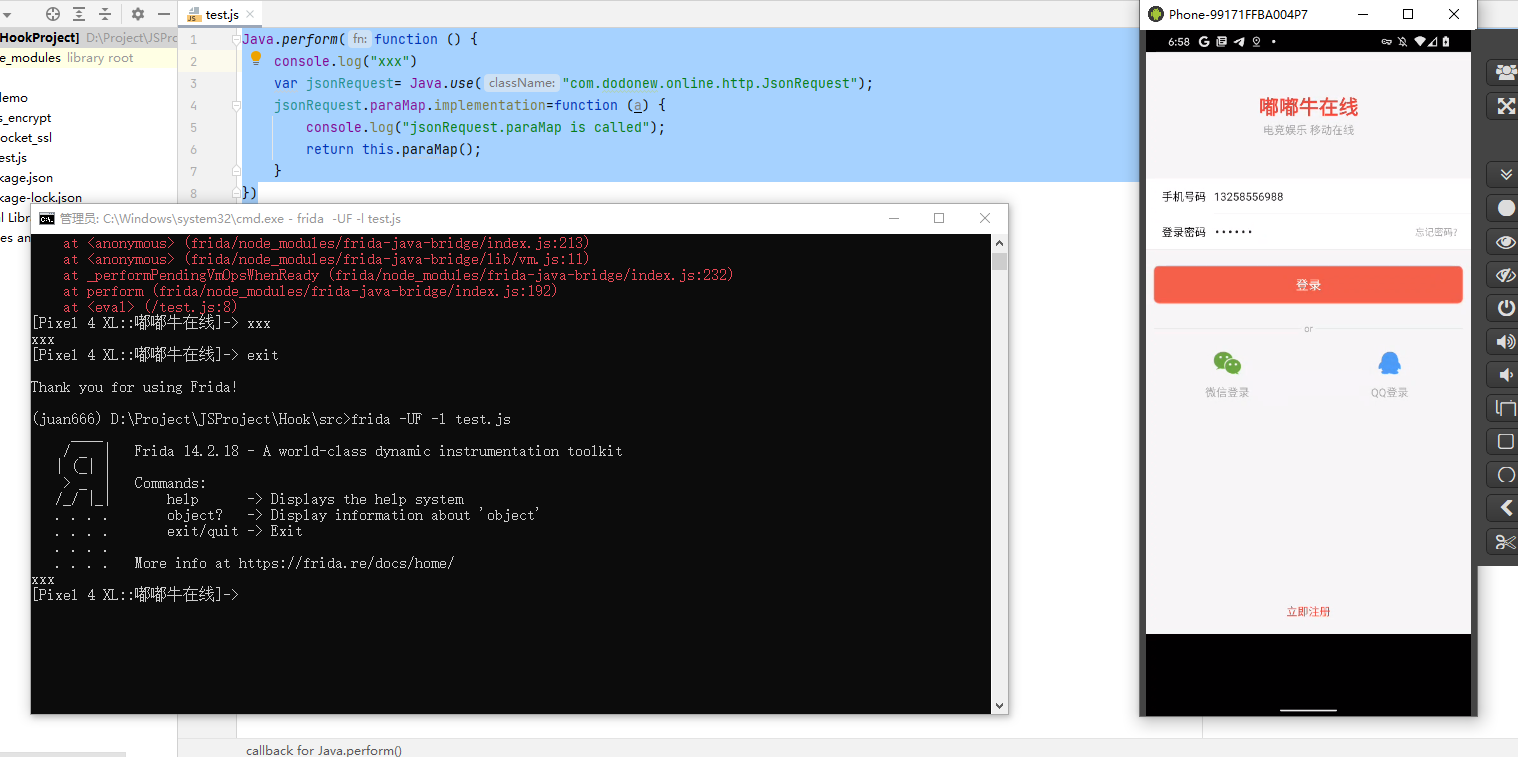Click the fold end marker on line 8
The height and width of the screenshot is (757, 1518).
[x=236, y=193]
